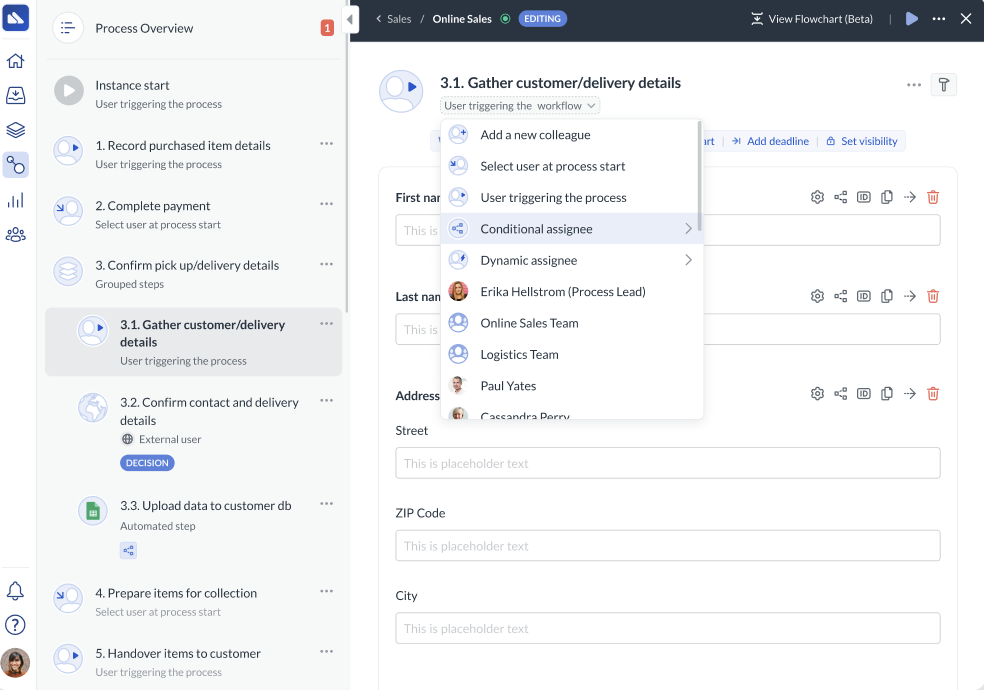Image resolution: width=984 pixels, height=690 pixels.
Task: Assign to Erika Hellstrom (Process Lead)
Action: [570, 292]
